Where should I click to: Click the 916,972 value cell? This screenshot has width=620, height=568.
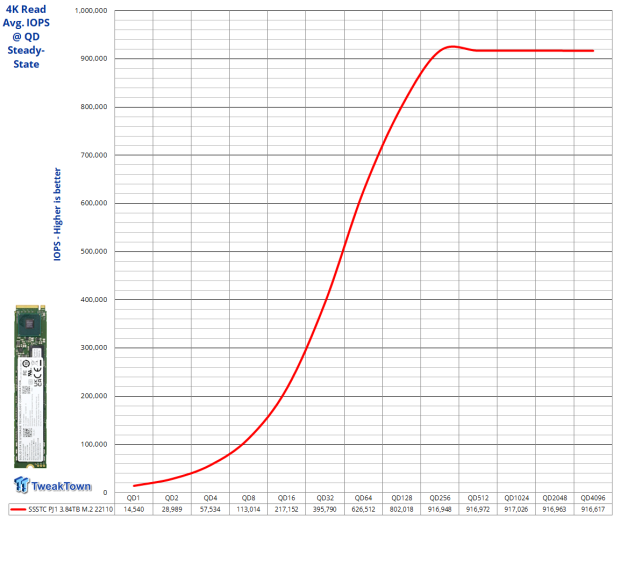[x=478, y=509]
